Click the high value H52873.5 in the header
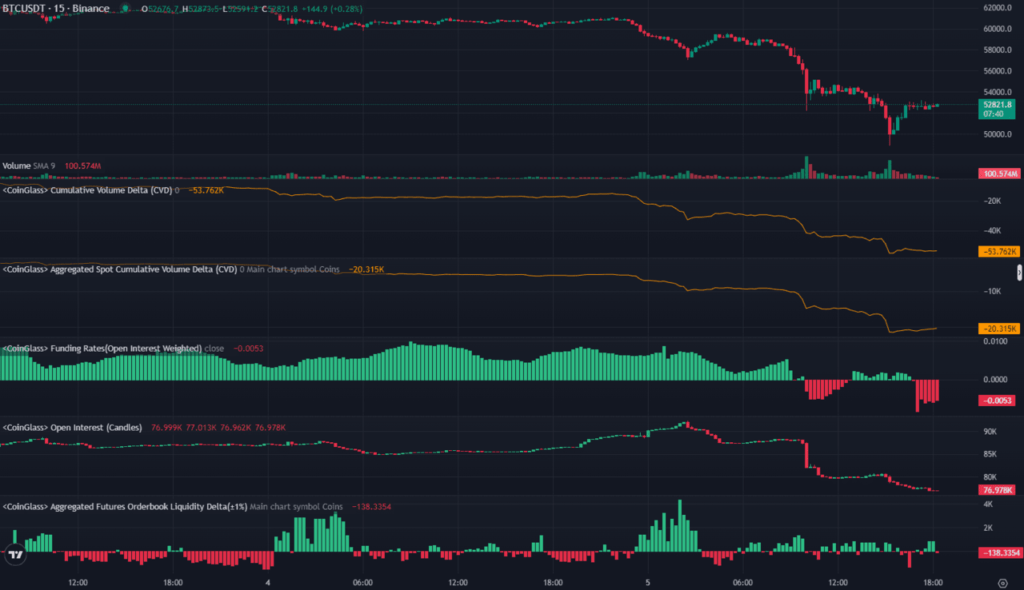 [200, 9]
